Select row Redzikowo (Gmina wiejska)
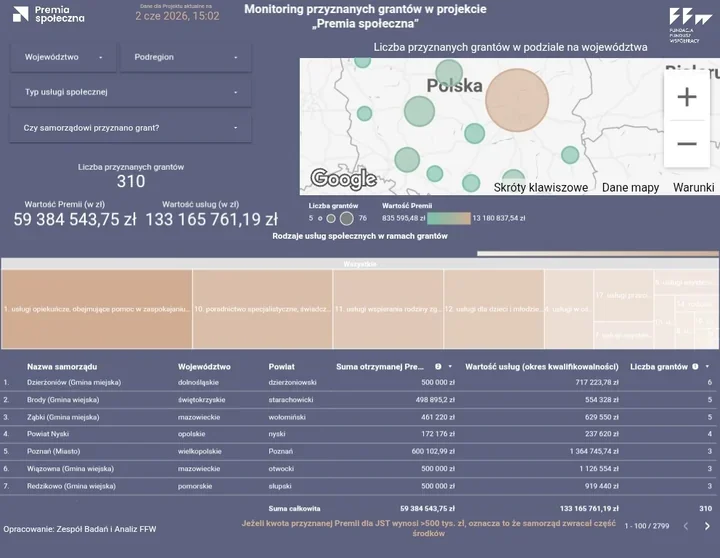This screenshot has width=720, height=558. pos(360,486)
